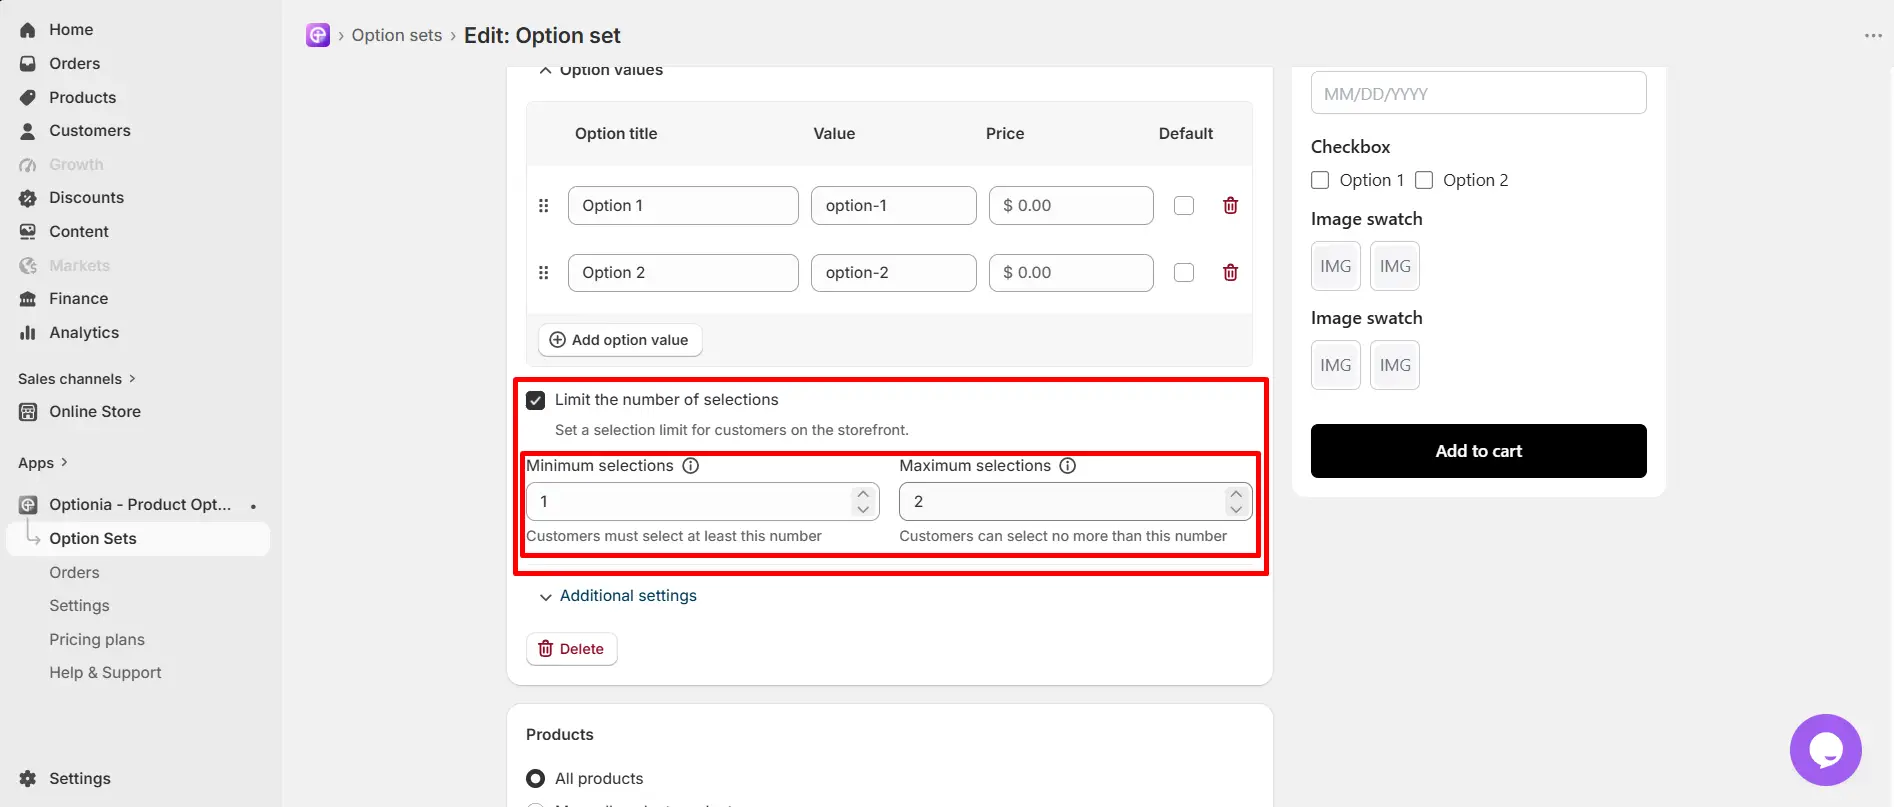This screenshot has height=807, width=1894.
Task: Delete the Option 1 row with trash icon
Action: tap(1230, 205)
